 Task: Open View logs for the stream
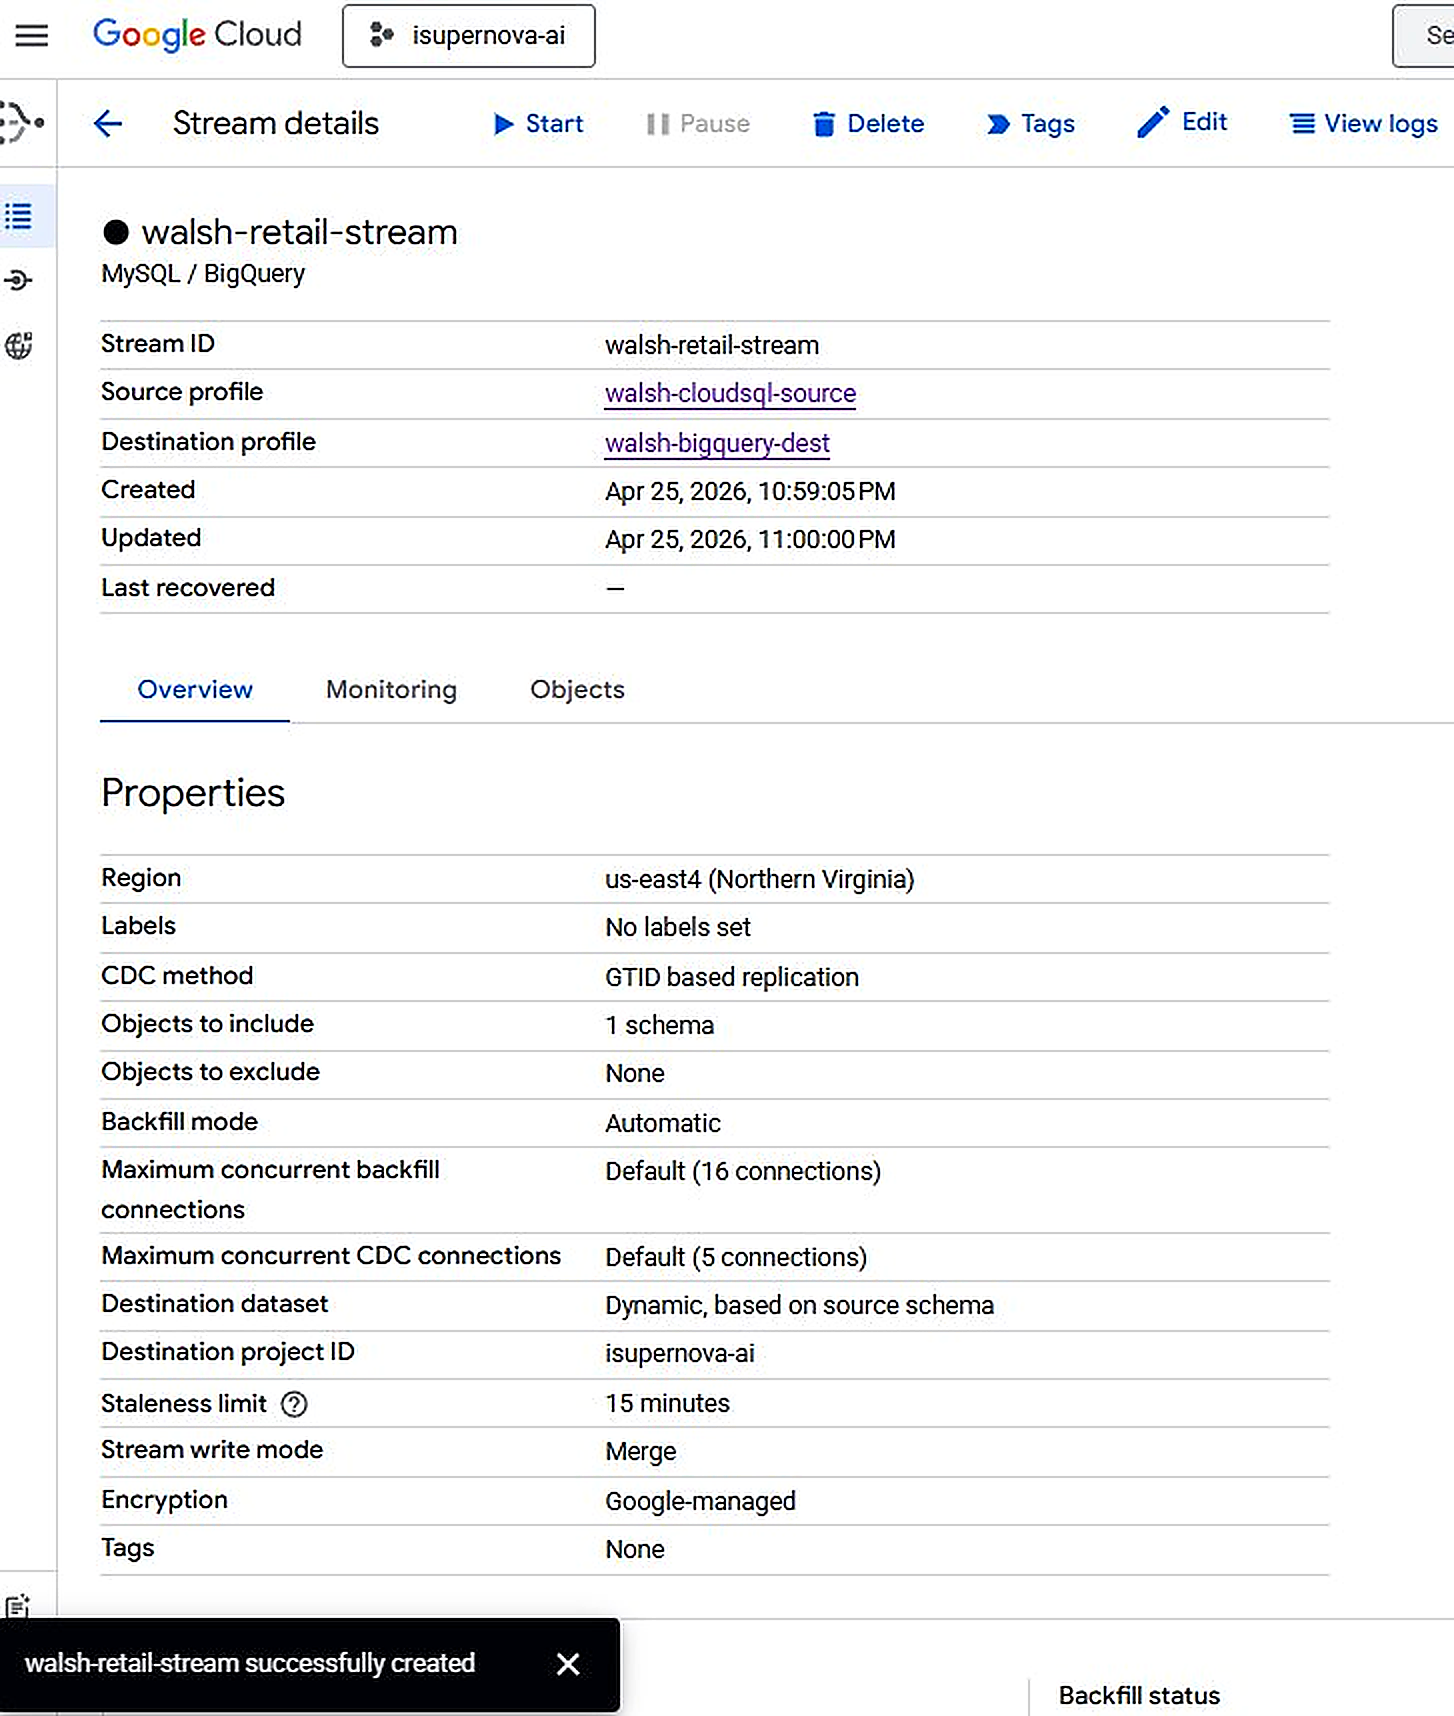pyautogui.click(x=1364, y=123)
